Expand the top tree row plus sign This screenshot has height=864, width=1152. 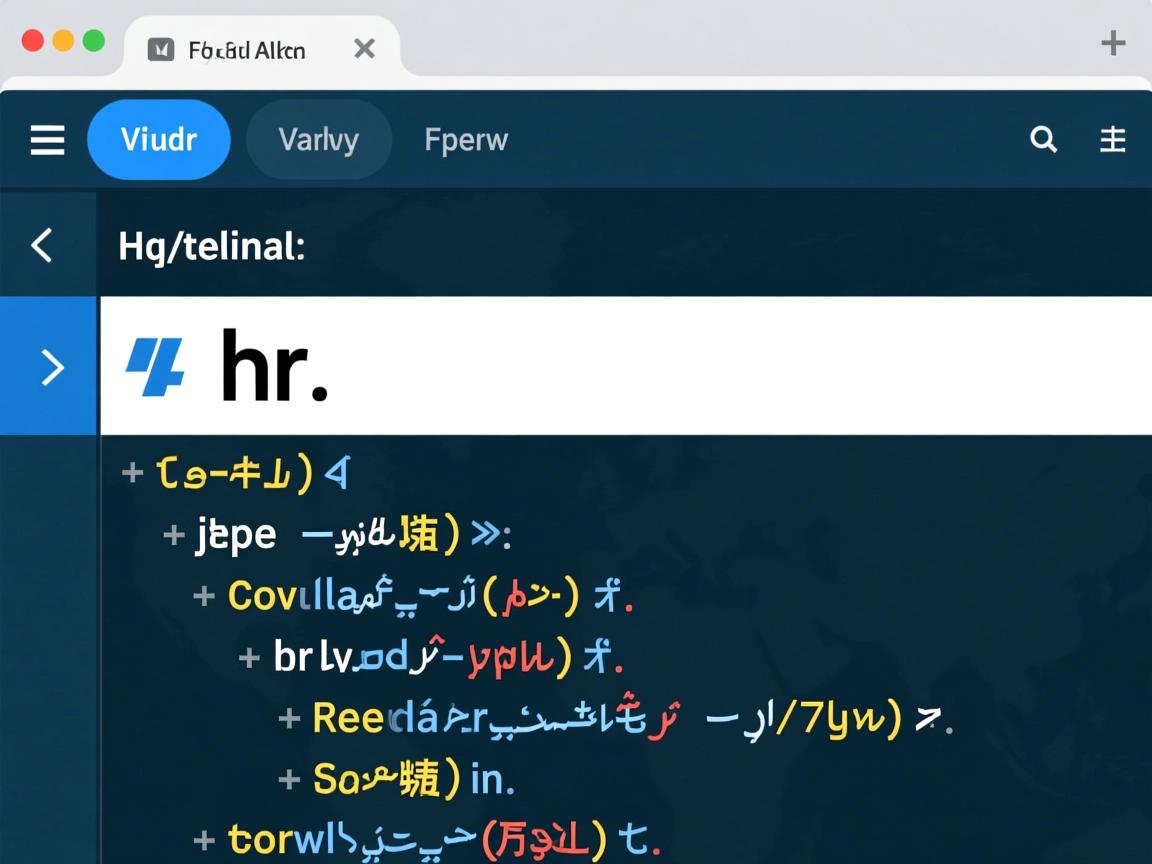tap(132, 472)
